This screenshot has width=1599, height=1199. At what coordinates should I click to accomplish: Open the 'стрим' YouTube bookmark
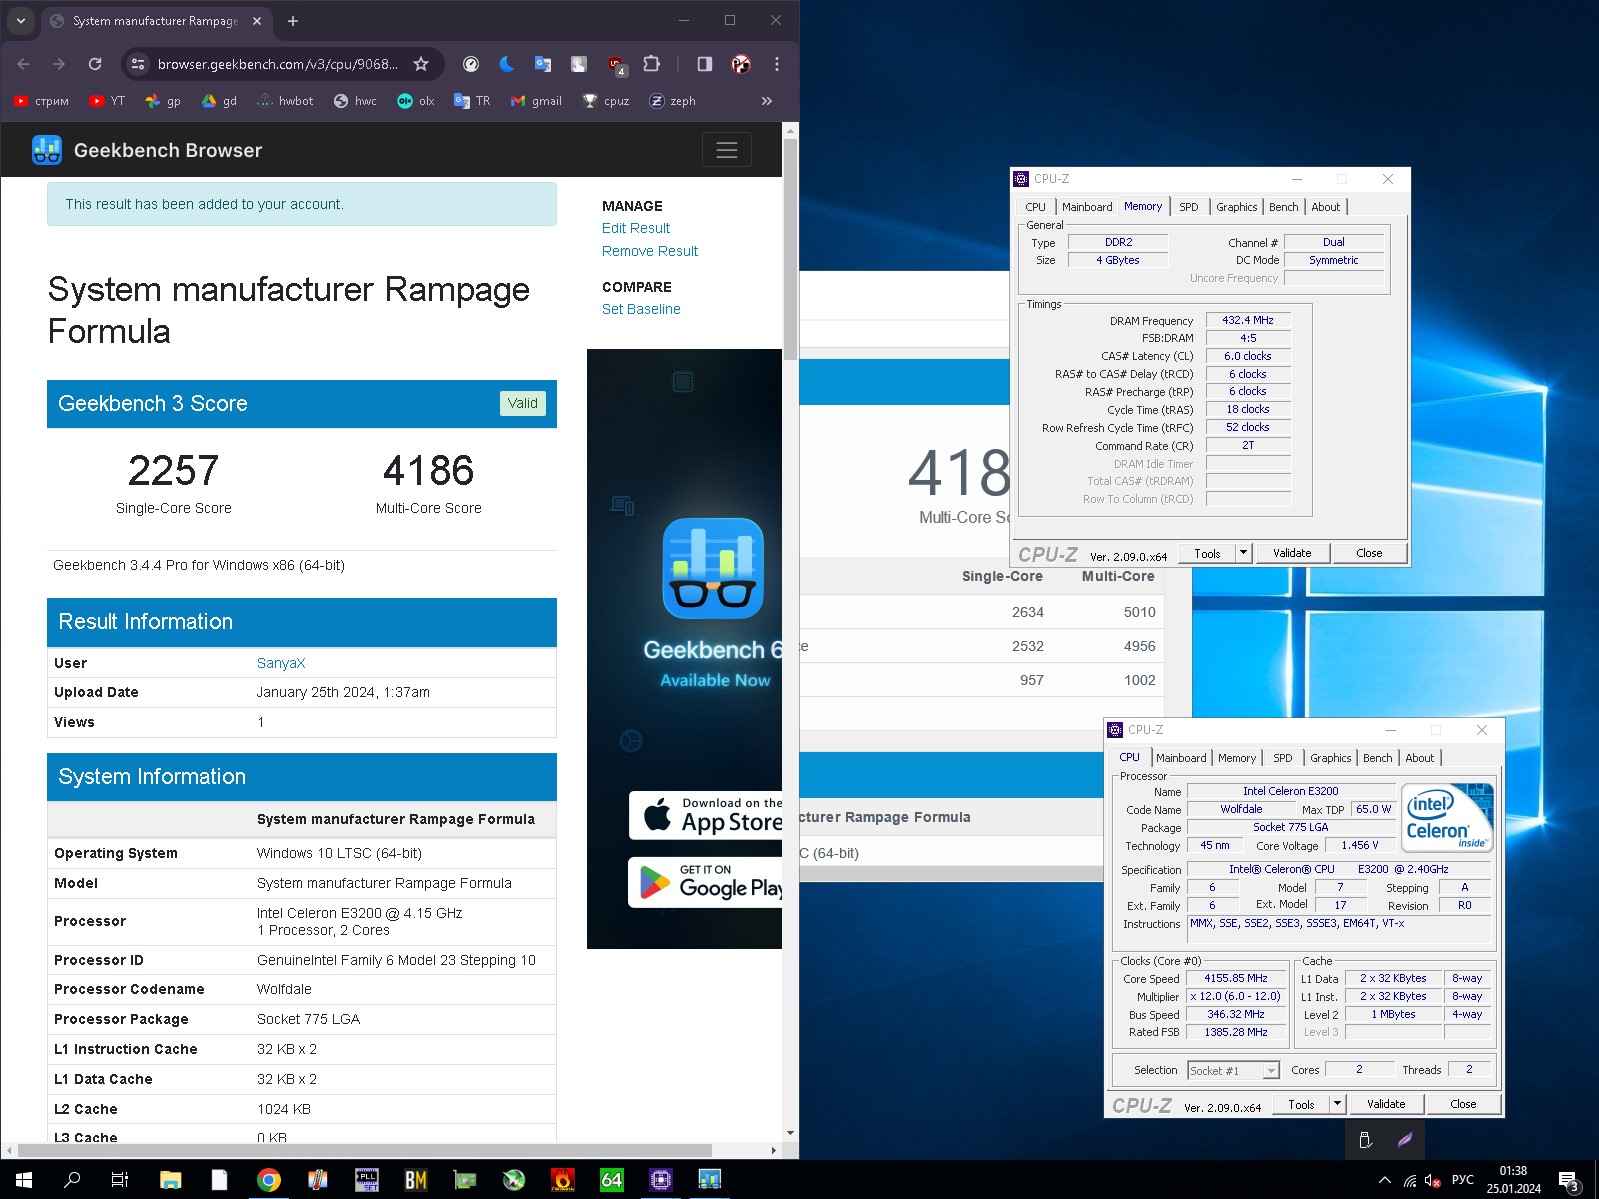point(41,101)
